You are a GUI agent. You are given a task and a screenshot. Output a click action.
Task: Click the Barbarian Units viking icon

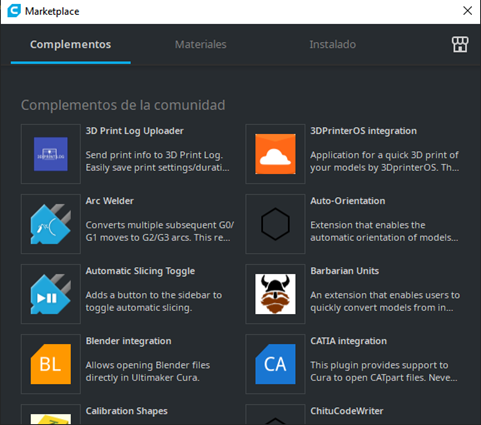coord(275,294)
